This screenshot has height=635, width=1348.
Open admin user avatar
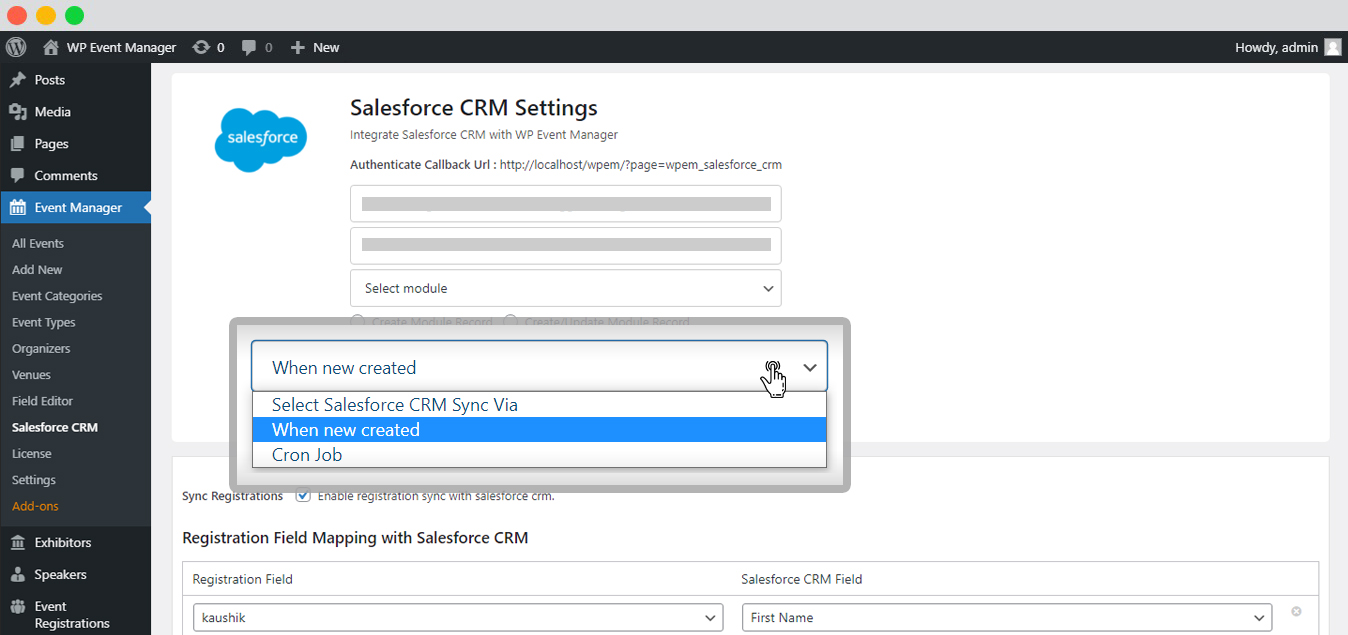click(1333, 47)
